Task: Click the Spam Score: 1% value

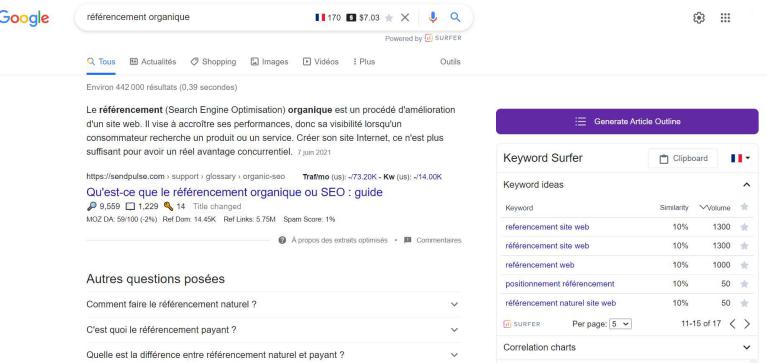Action: pyautogui.click(x=309, y=219)
